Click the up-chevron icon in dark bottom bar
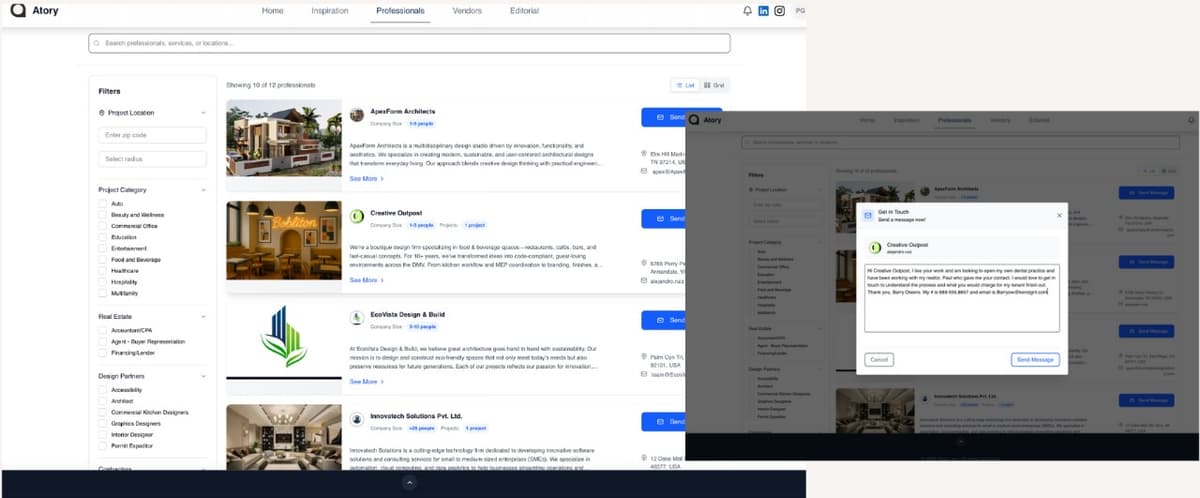 pos(408,482)
